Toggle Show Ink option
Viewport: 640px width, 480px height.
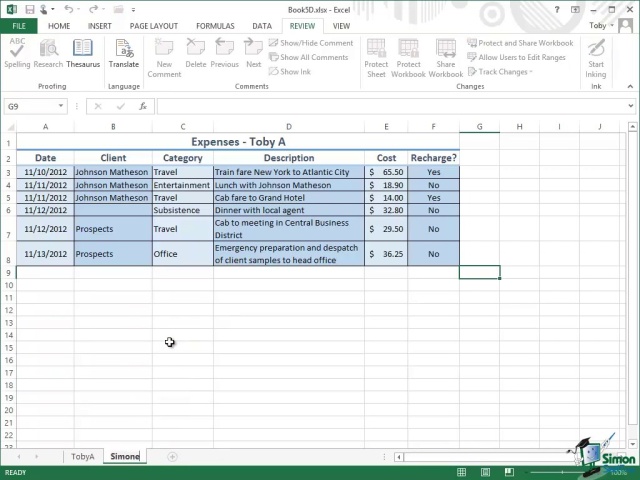294,71
